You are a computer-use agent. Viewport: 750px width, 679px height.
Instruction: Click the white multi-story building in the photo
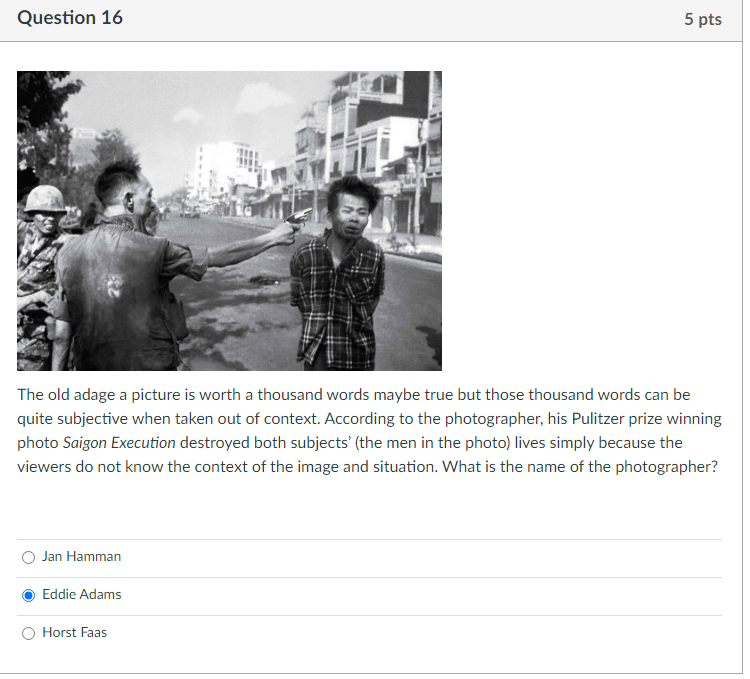click(229, 165)
